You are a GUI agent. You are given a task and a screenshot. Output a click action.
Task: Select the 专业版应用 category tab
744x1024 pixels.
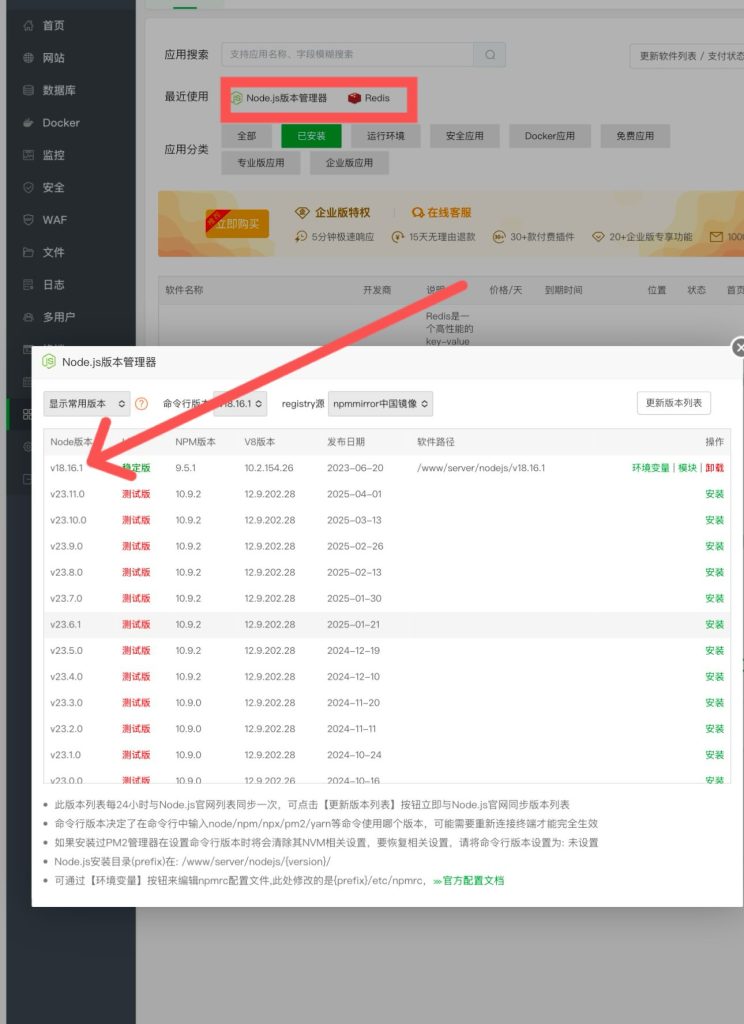point(261,163)
